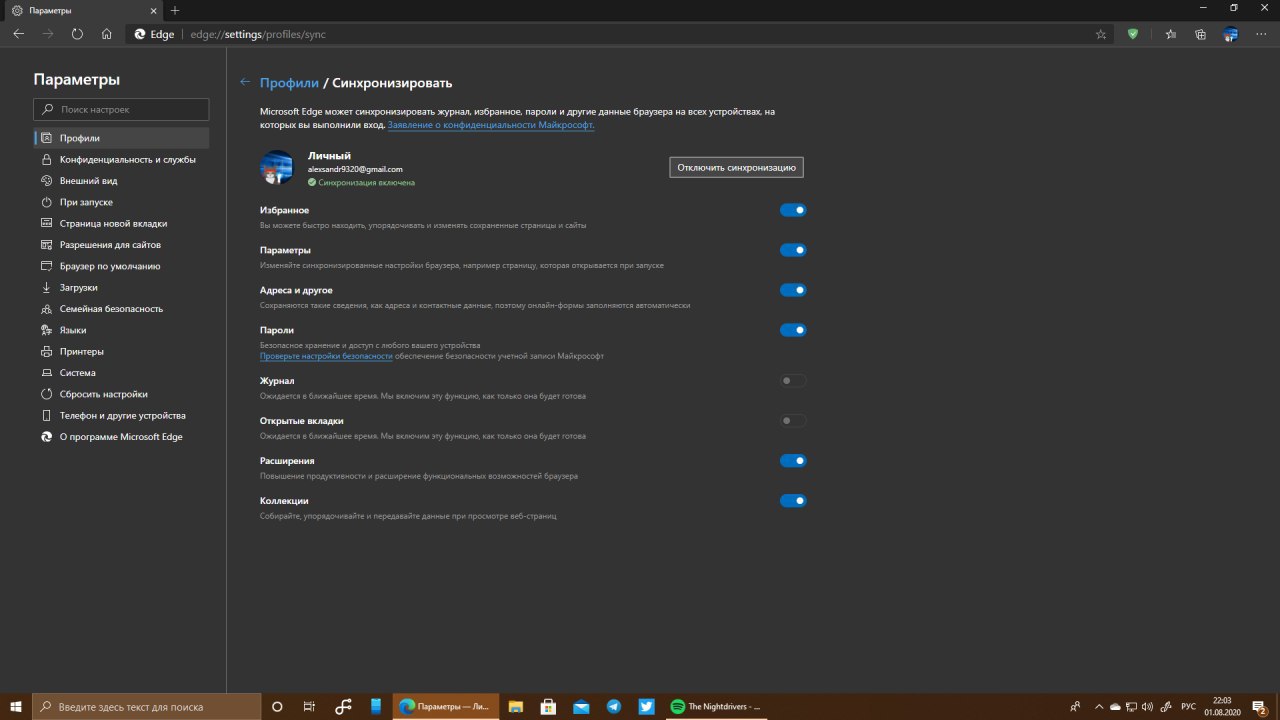Open File Explorer from taskbar

pyautogui.click(x=516, y=706)
